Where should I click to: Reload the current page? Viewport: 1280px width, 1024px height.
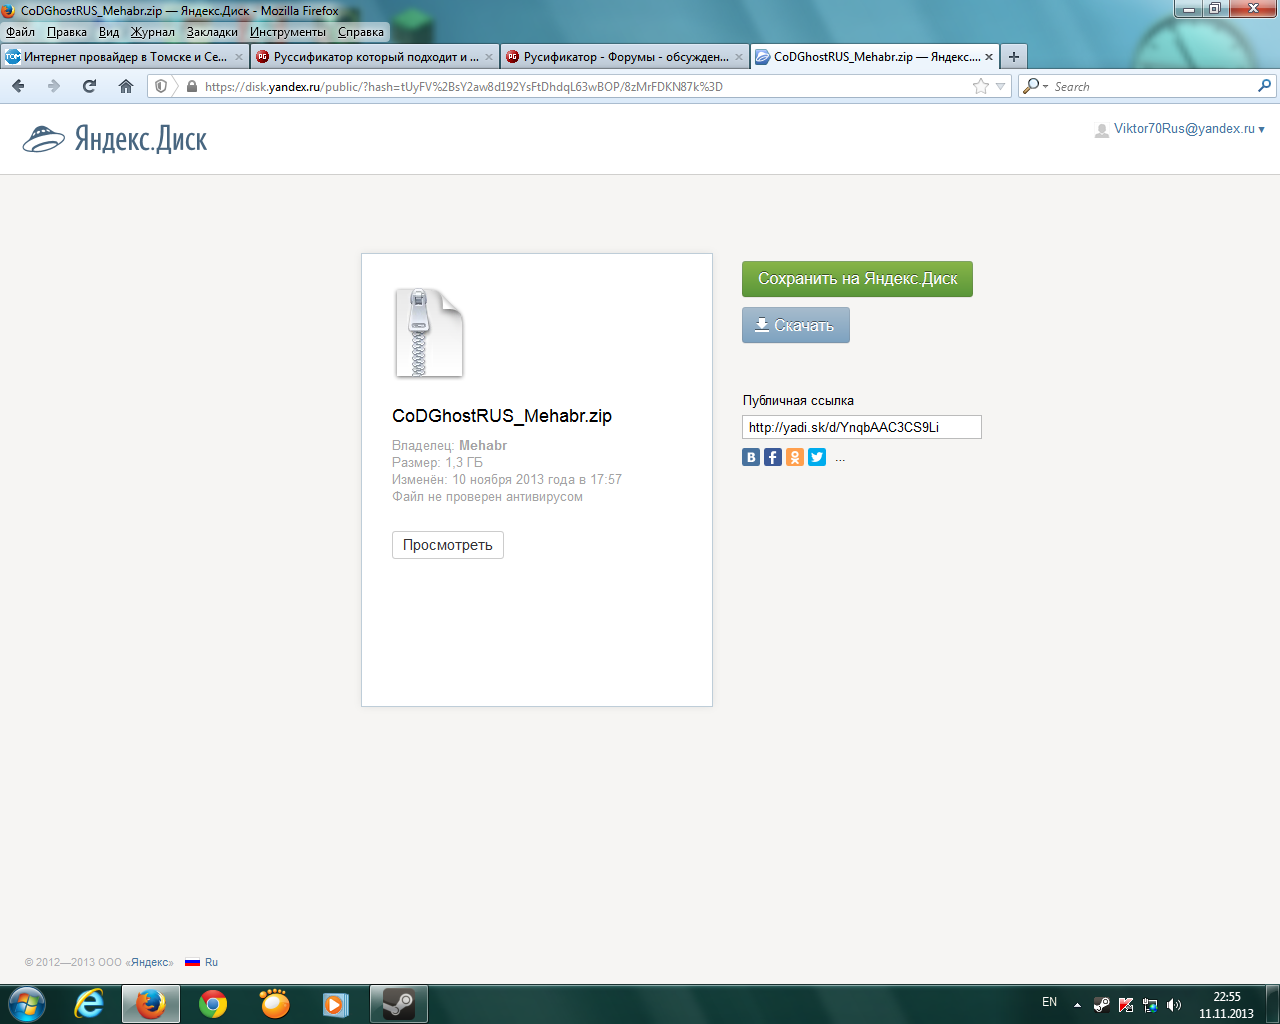click(x=90, y=86)
